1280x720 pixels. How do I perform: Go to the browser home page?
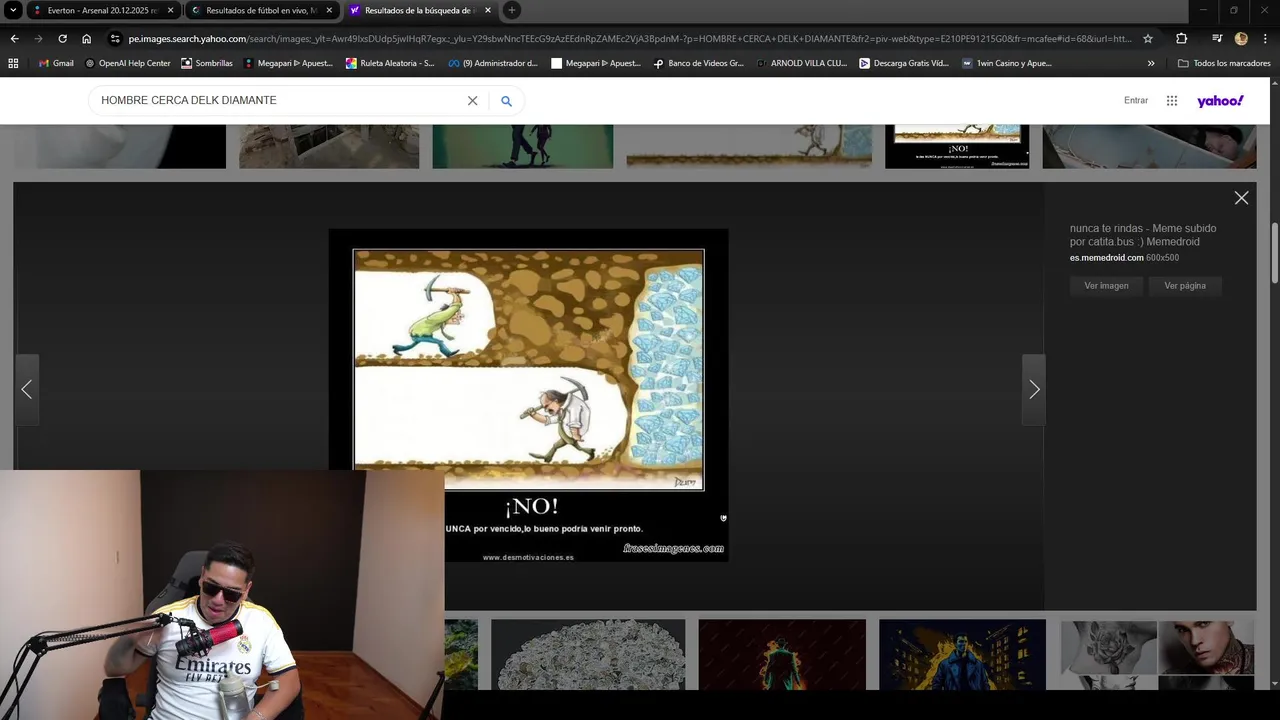(x=86, y=39)
